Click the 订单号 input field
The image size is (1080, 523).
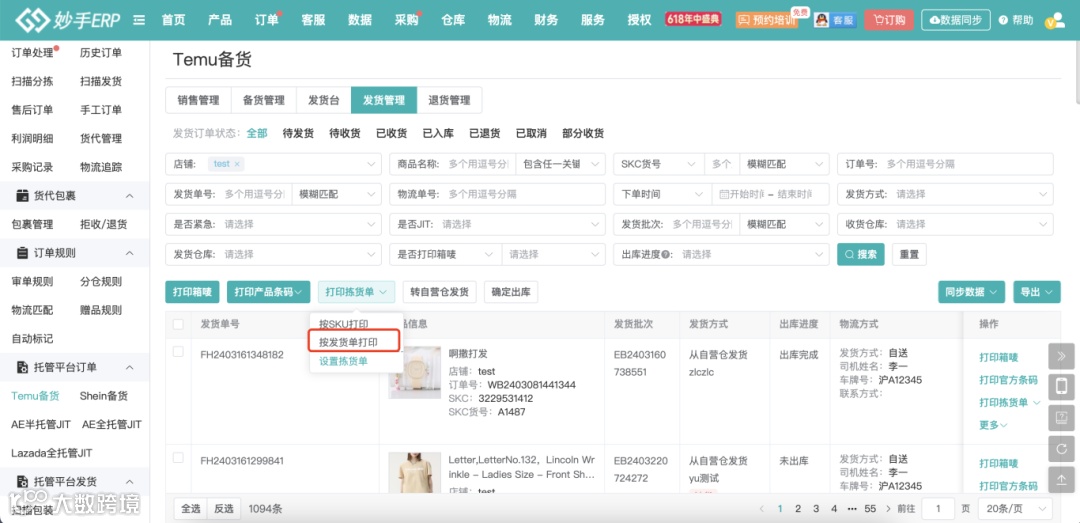pos(945,164)
